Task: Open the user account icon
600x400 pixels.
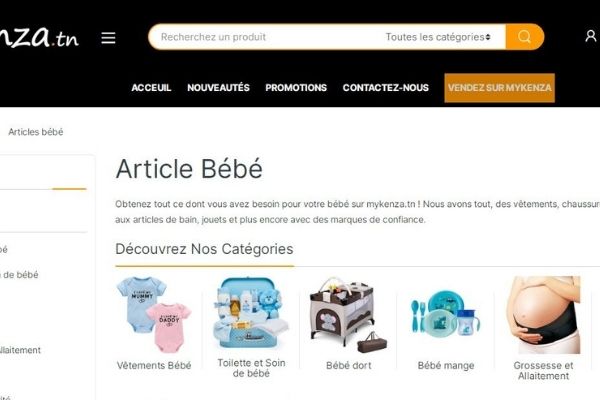Action: (590, 36)
